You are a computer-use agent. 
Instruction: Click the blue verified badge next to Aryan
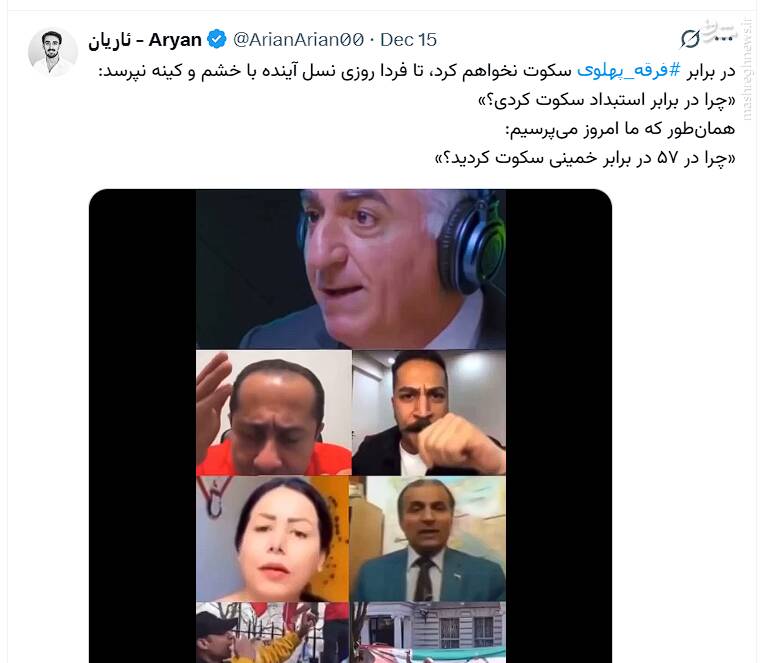(217, 39)
